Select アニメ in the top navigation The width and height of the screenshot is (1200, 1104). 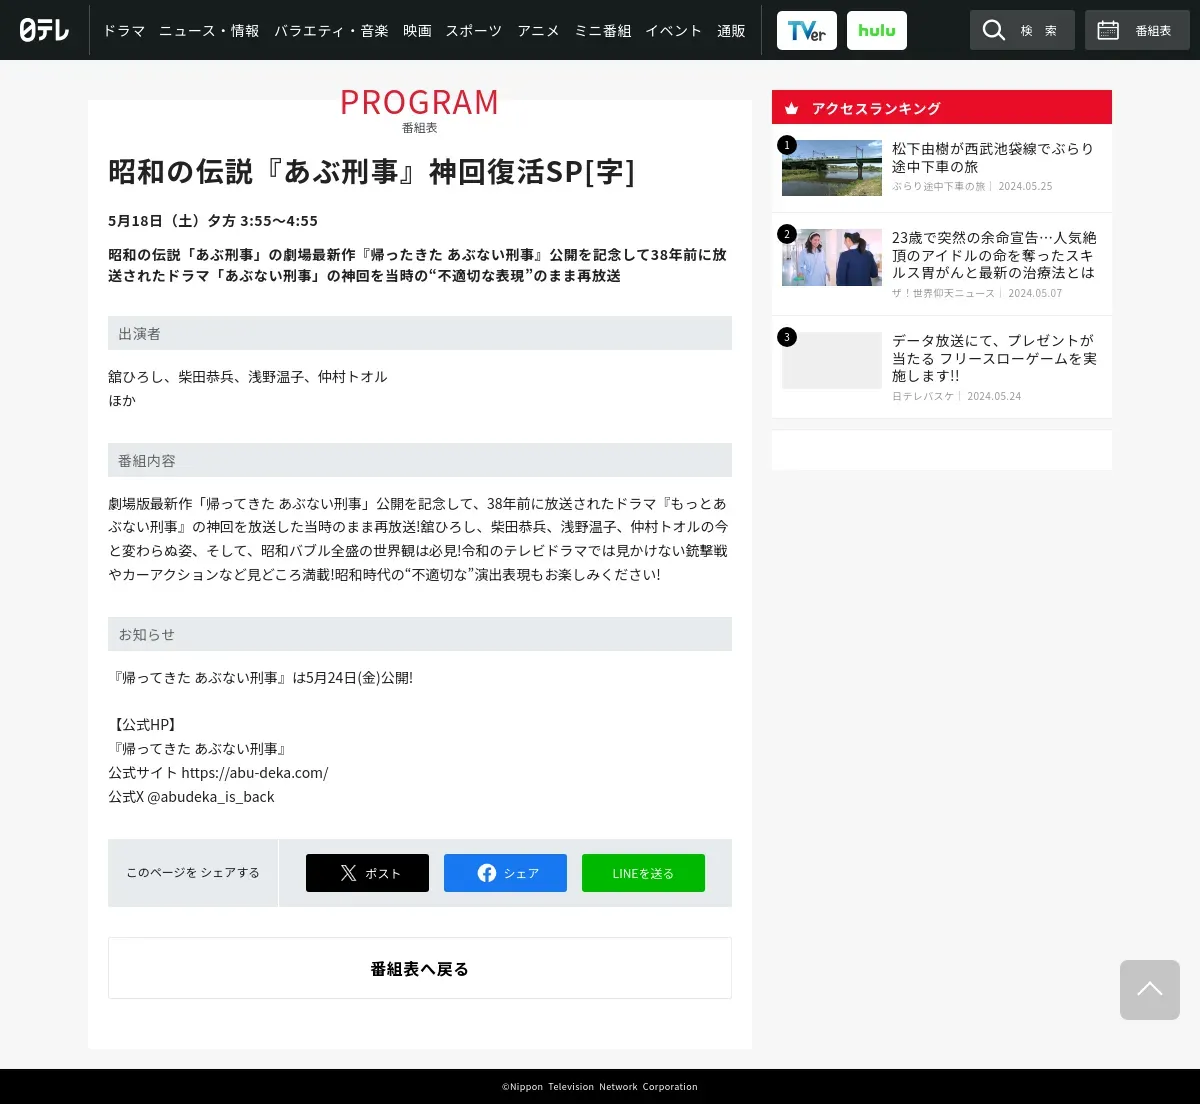(538, 31)
